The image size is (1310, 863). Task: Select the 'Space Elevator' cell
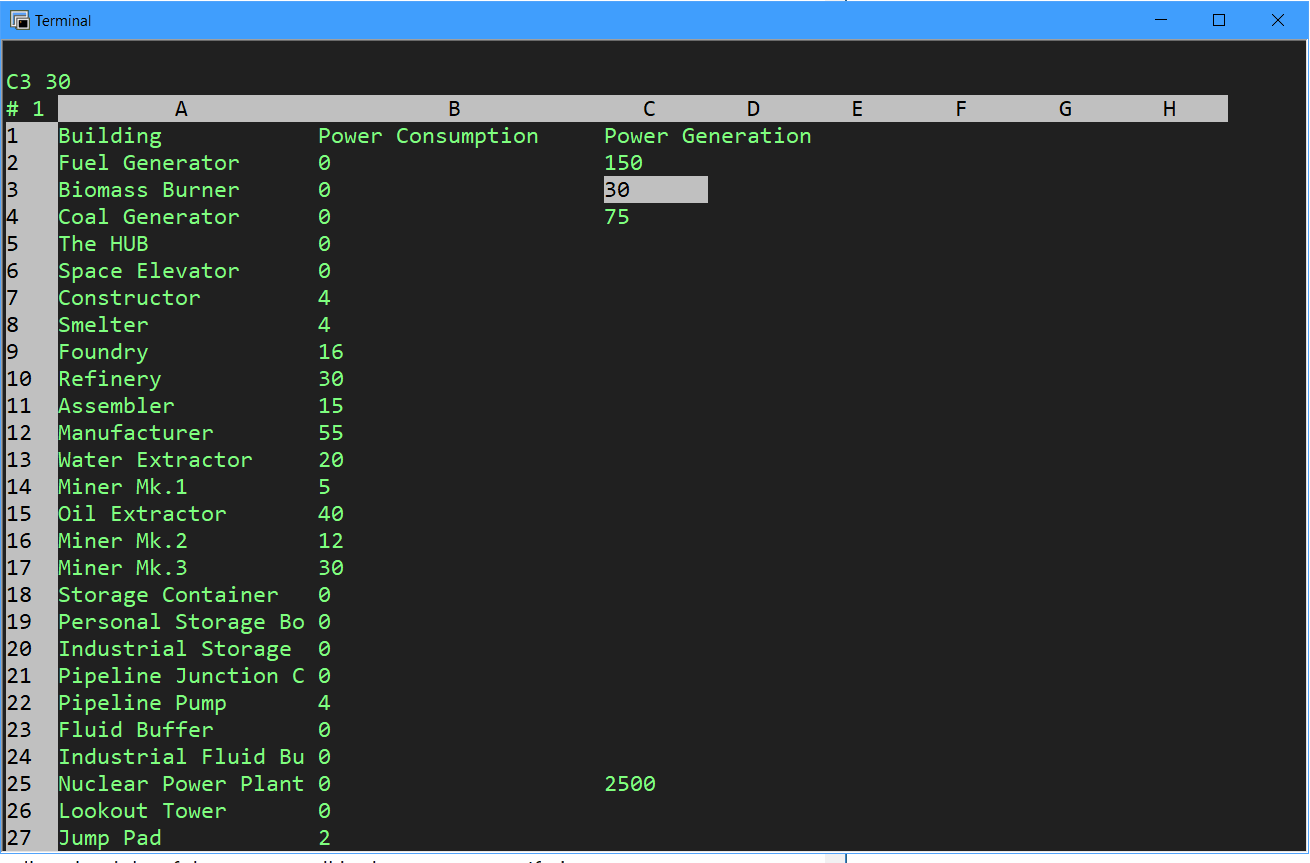coord(149,271)
